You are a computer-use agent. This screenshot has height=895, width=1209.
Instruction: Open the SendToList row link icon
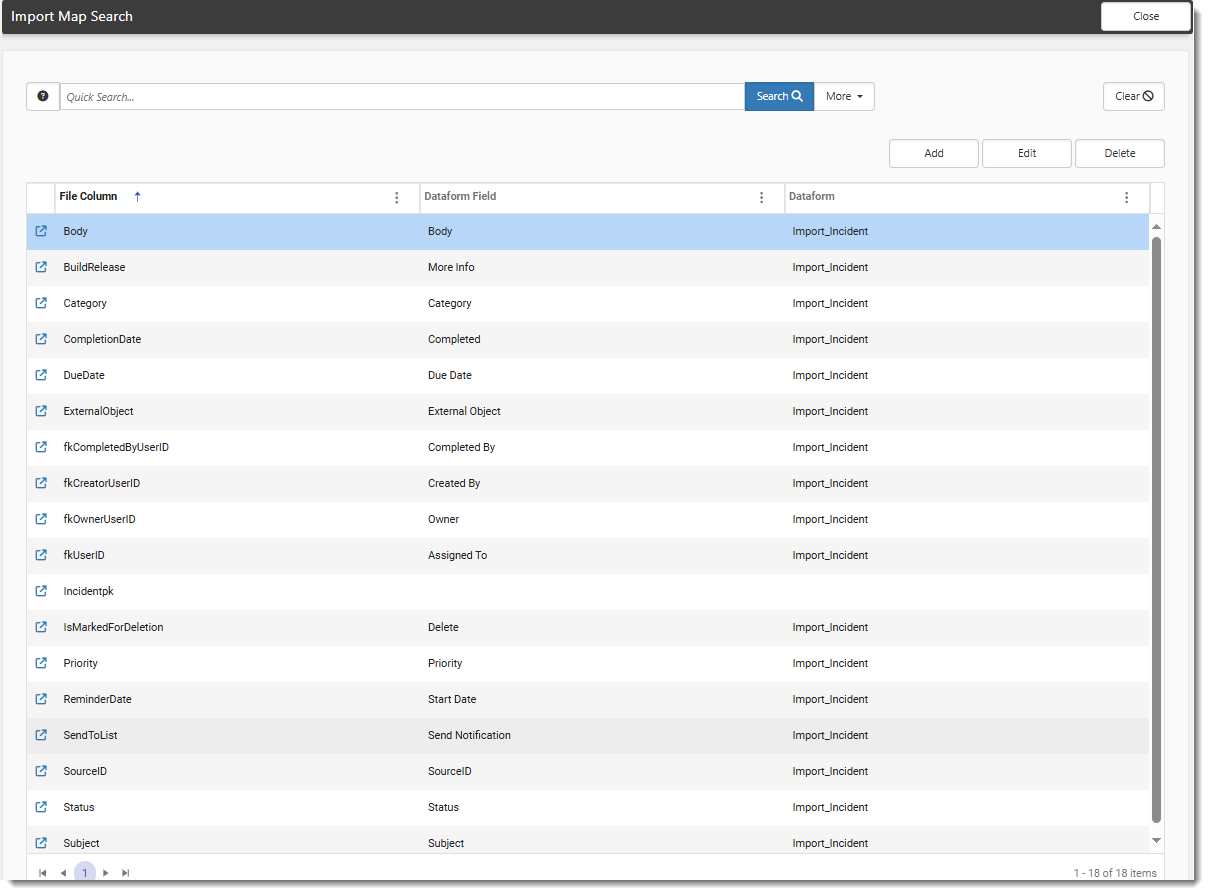click(x=41, y=735)
